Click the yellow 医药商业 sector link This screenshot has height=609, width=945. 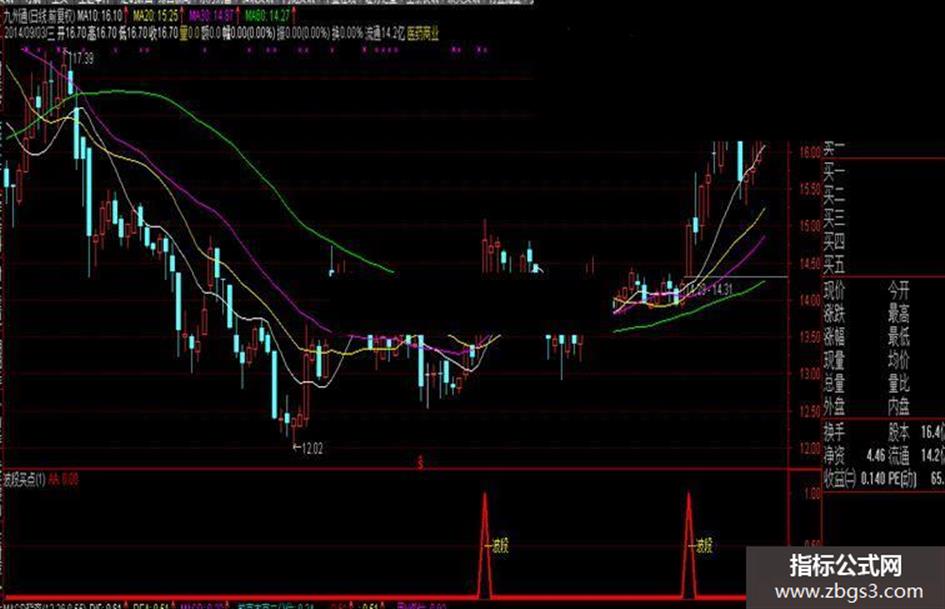(x=423, y=34)
